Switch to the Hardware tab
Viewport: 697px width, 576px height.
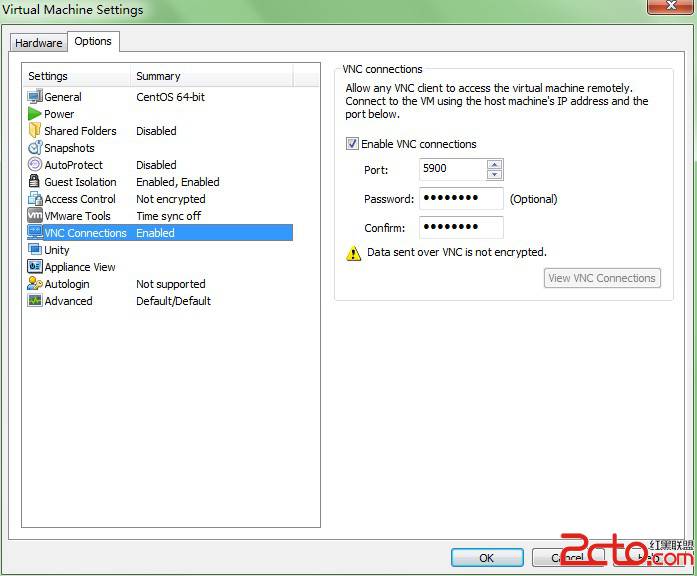click(39, 43)
